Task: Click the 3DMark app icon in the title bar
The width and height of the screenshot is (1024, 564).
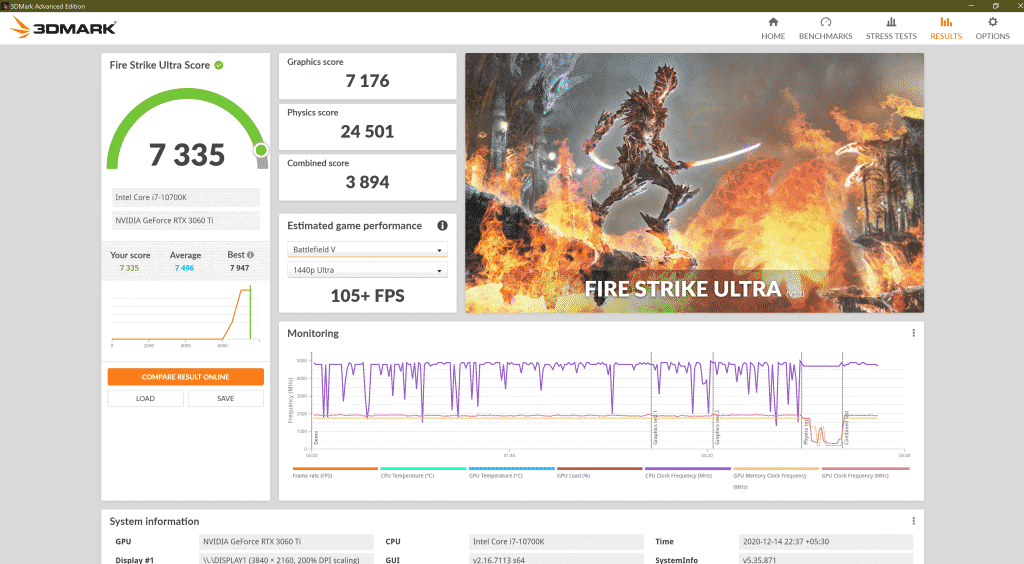Action: click(x=5, y=6)
